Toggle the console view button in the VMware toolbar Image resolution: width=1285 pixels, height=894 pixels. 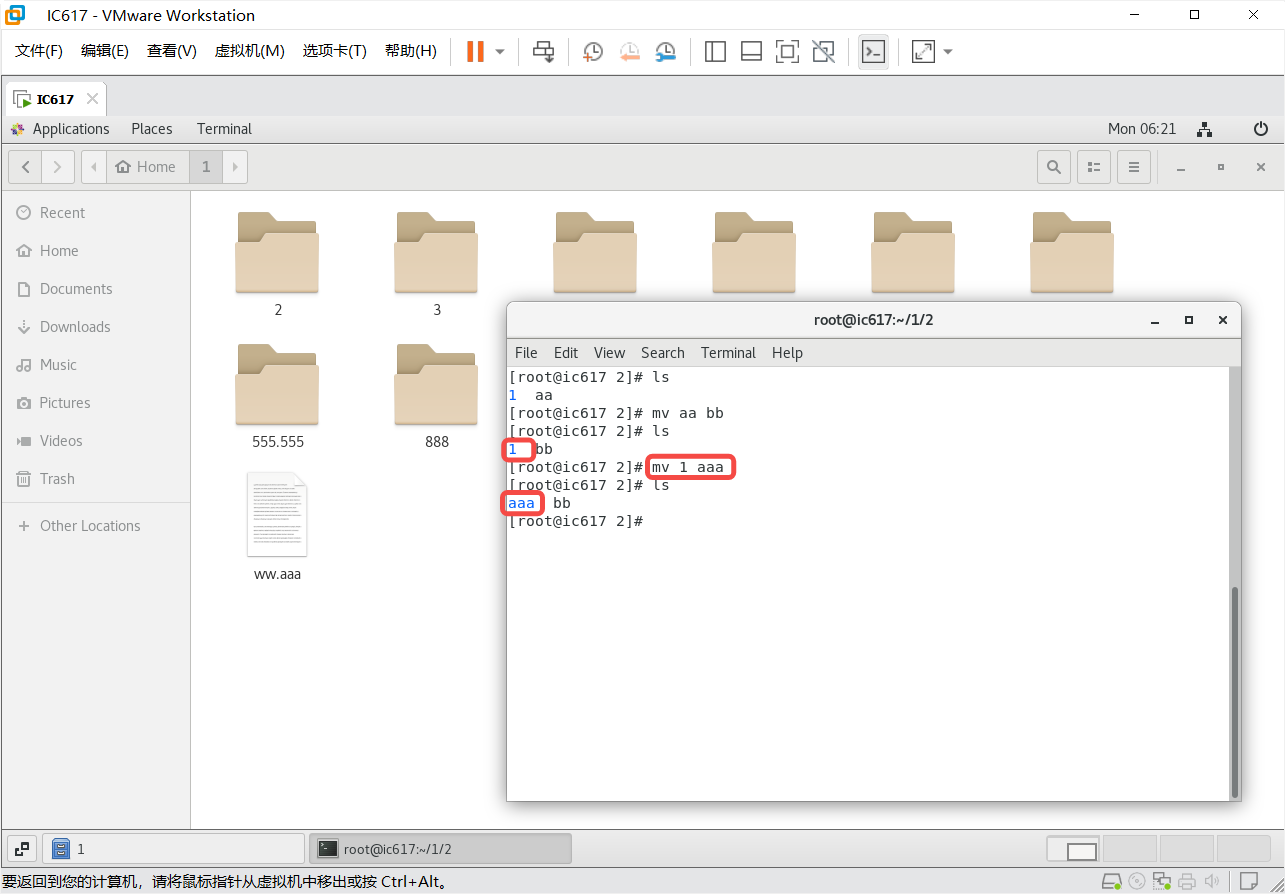873,51
